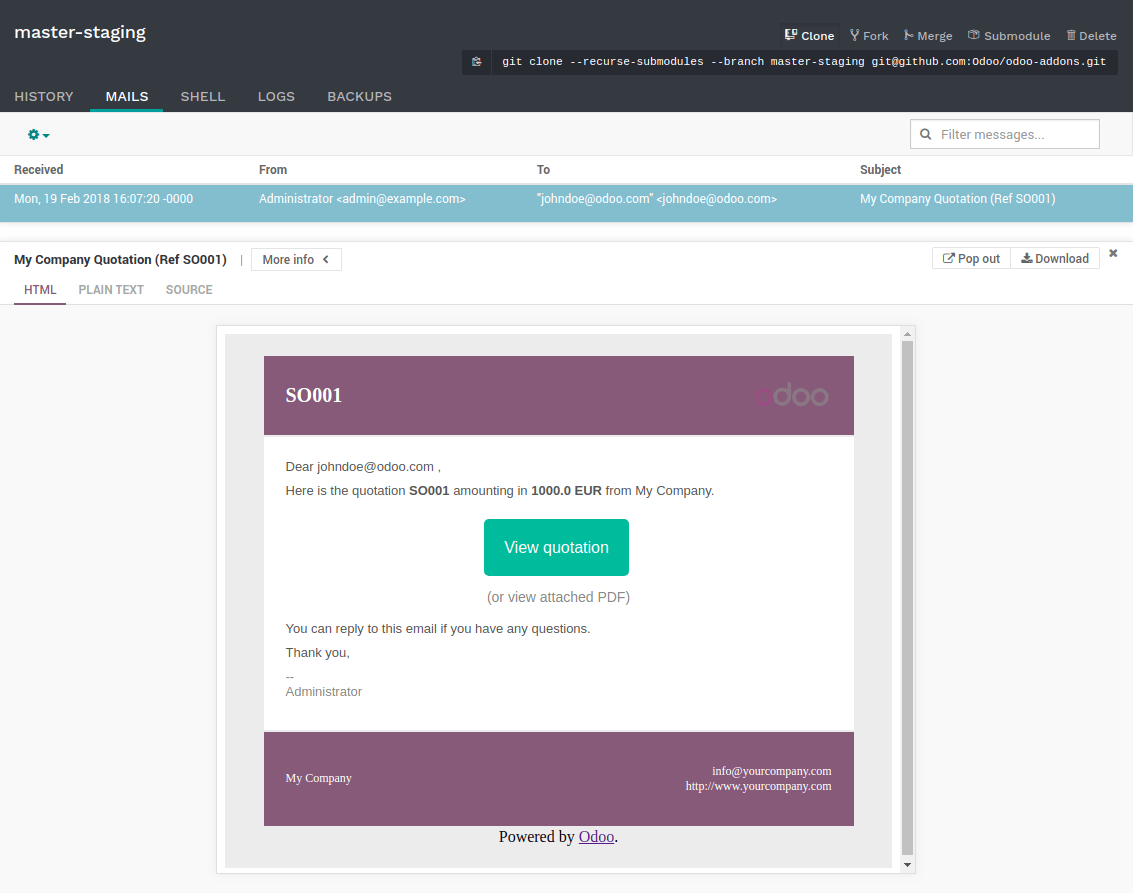Click the Clone icon in the top bar
This screenshot has height=893, width=1133.
[x=790, y=35]
